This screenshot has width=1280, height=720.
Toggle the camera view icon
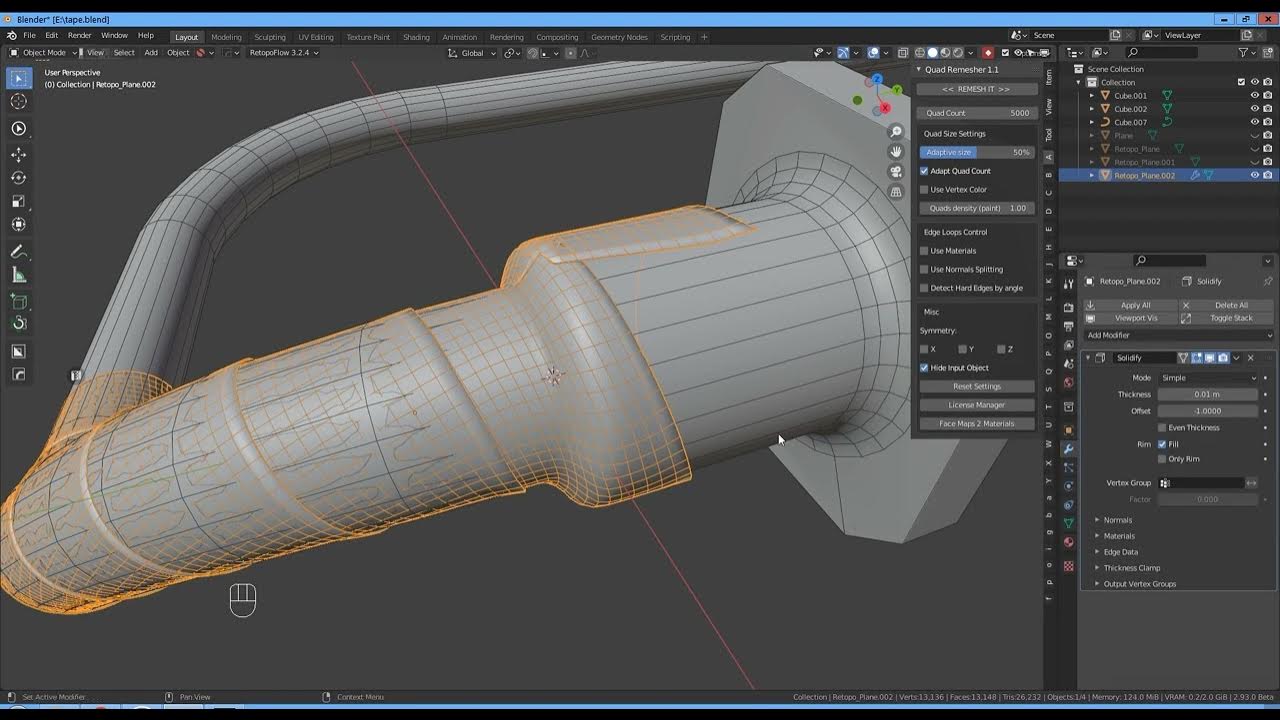click(896, 171)
